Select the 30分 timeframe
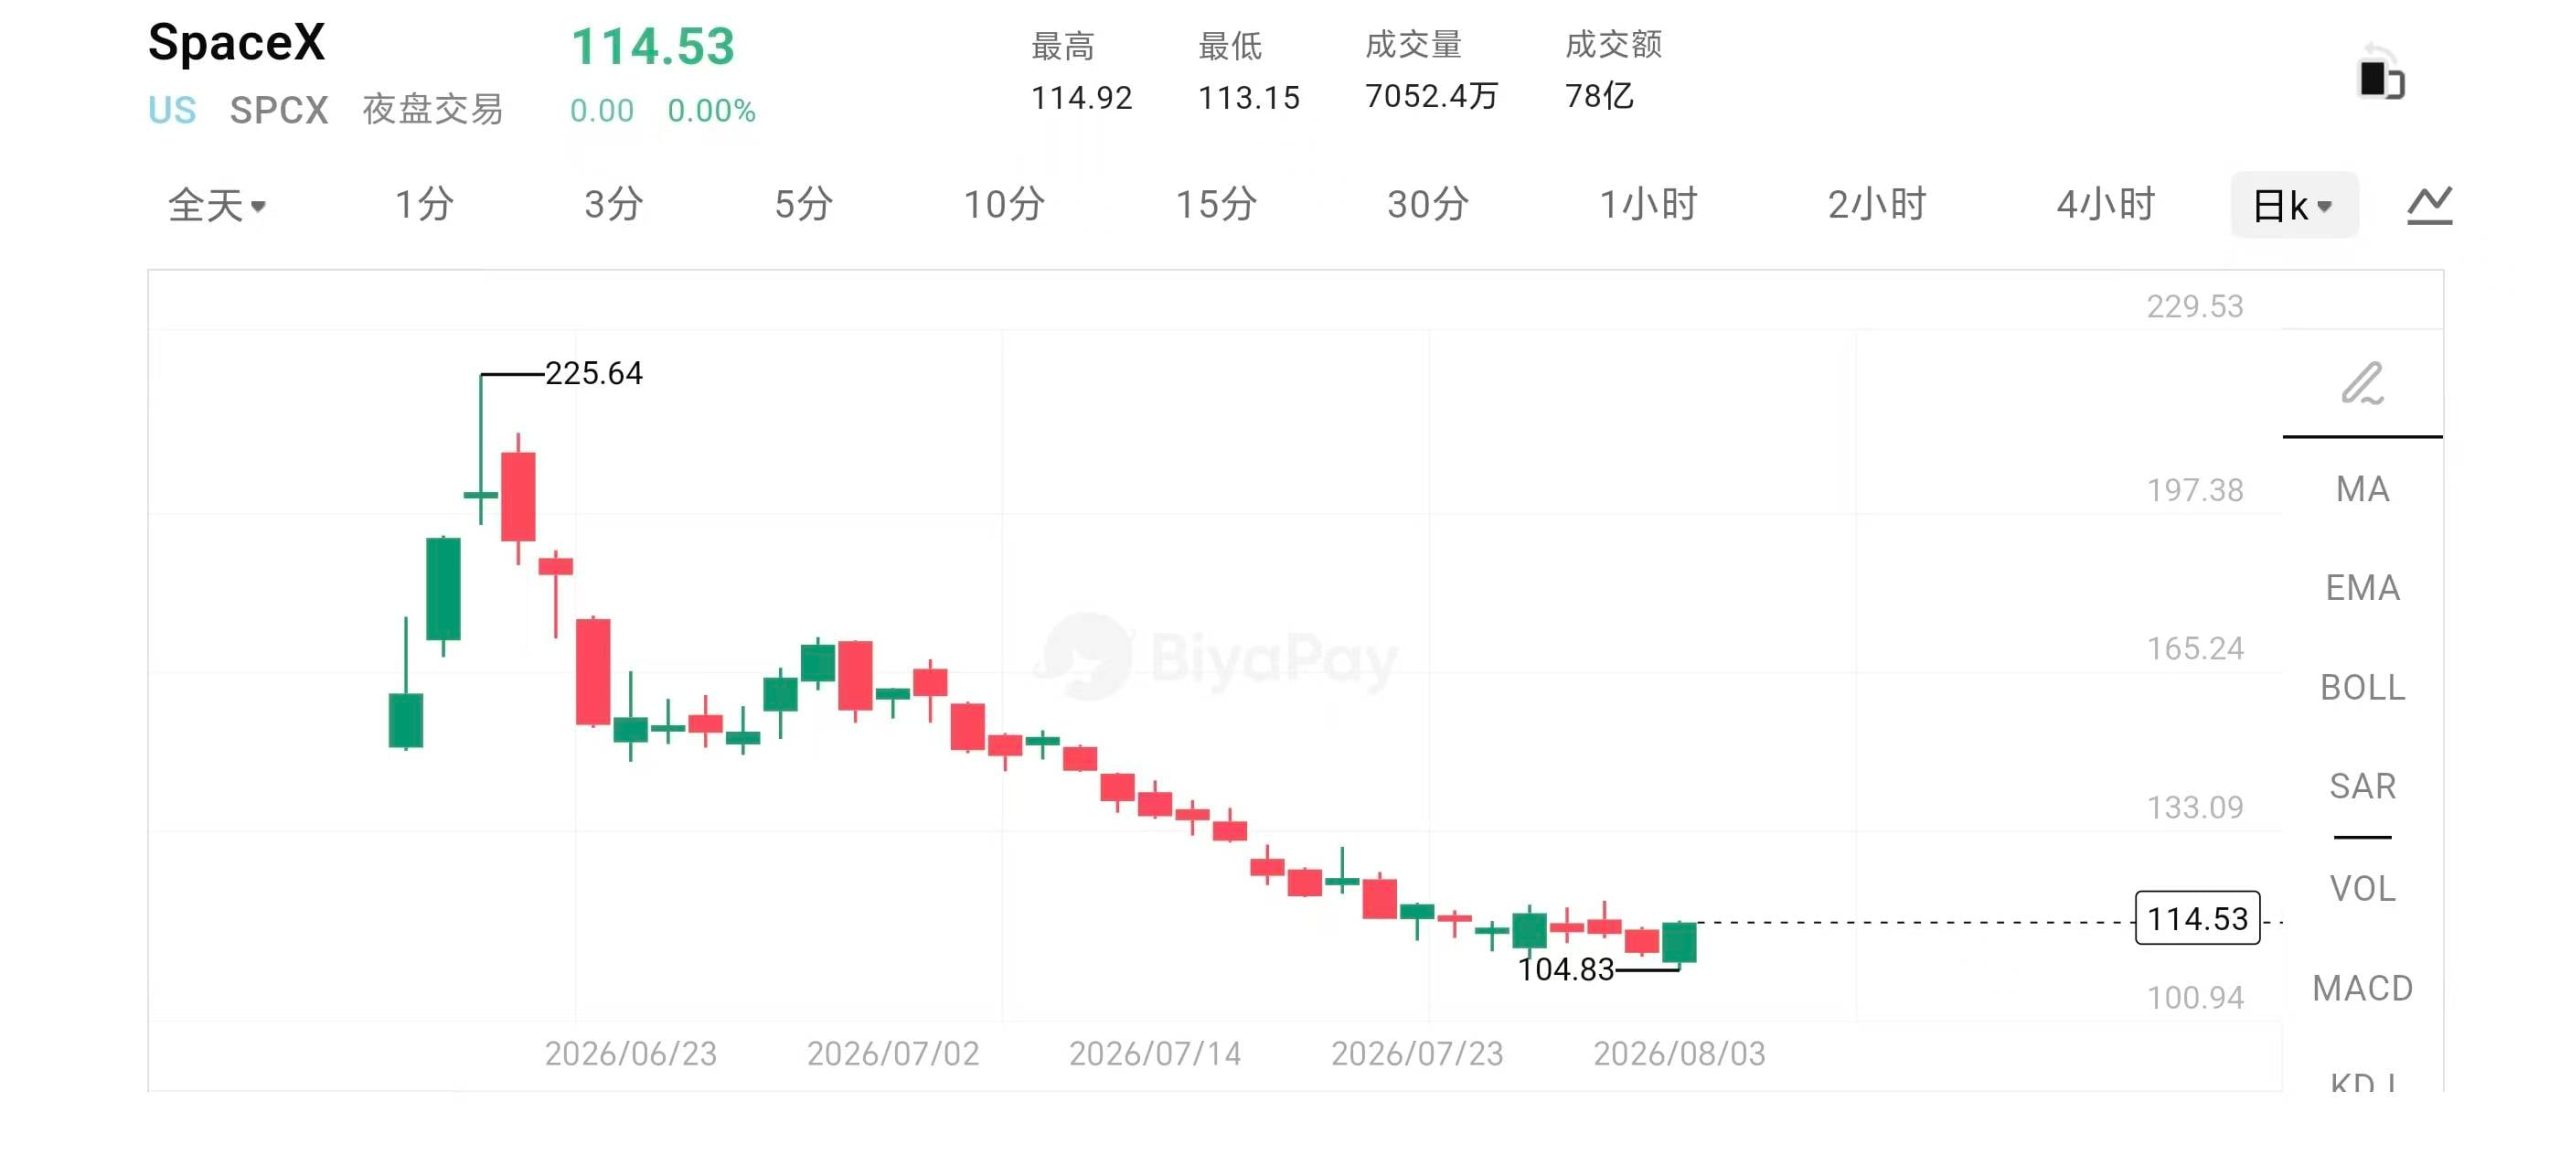 click(1427, 205)
